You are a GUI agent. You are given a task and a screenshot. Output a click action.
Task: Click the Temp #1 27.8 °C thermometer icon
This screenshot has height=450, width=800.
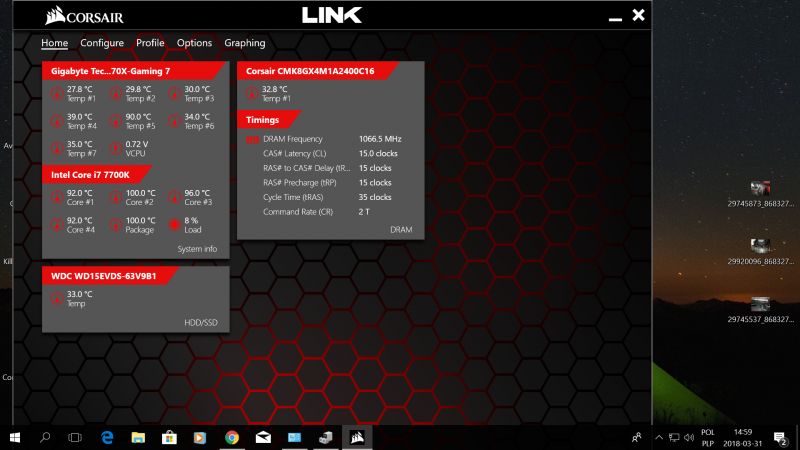click(x=57, y=94)
